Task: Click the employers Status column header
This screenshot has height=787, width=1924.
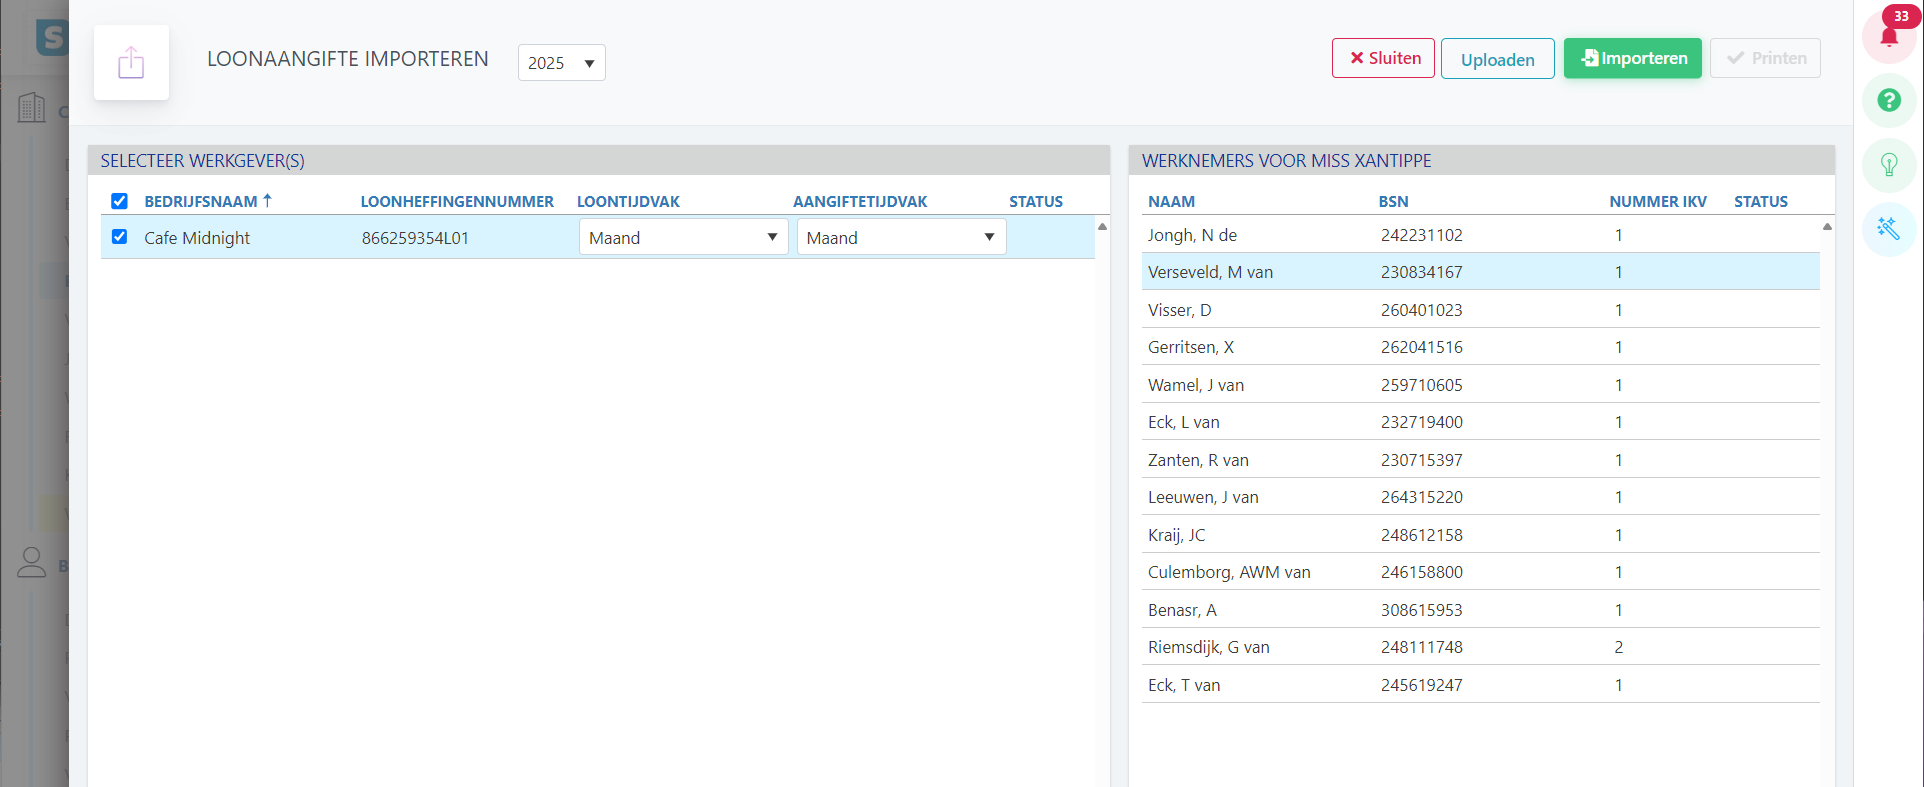Action: [1036, 201]
